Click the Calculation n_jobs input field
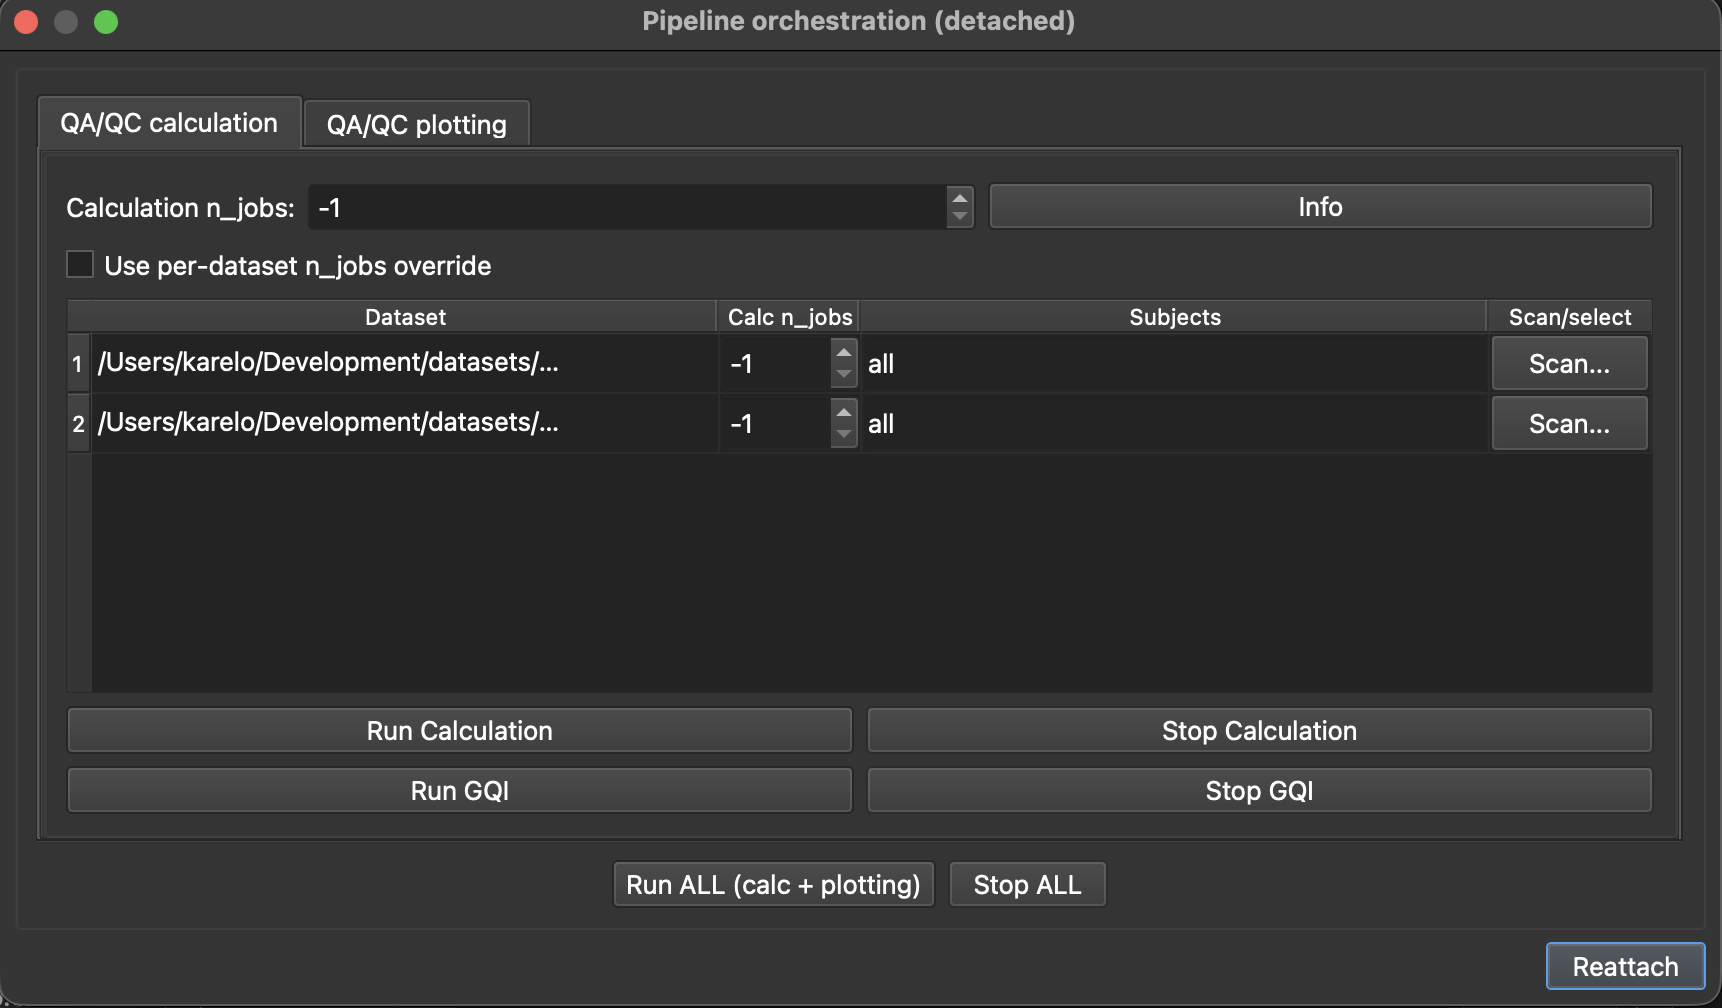Image resolution: width=1722 pixels, height=1008 pixels. pyautogui.click(x=627, y=208)
